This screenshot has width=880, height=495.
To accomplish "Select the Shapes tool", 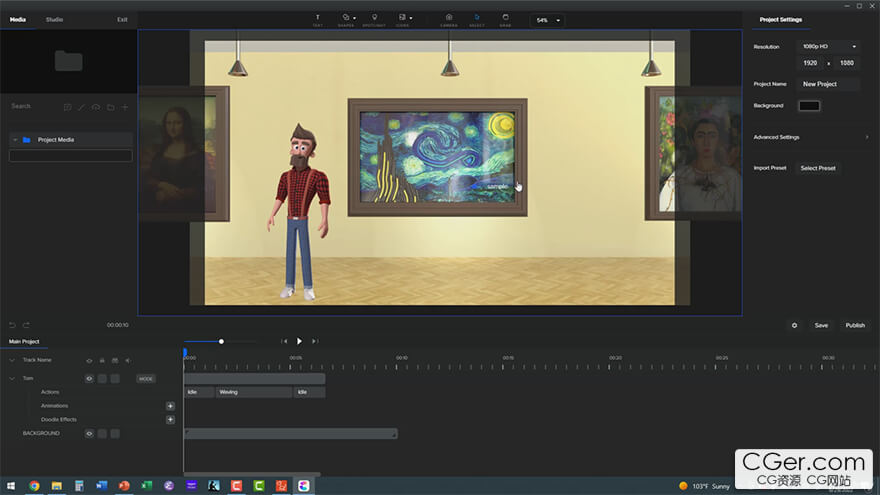I will (x=346, y=20).
